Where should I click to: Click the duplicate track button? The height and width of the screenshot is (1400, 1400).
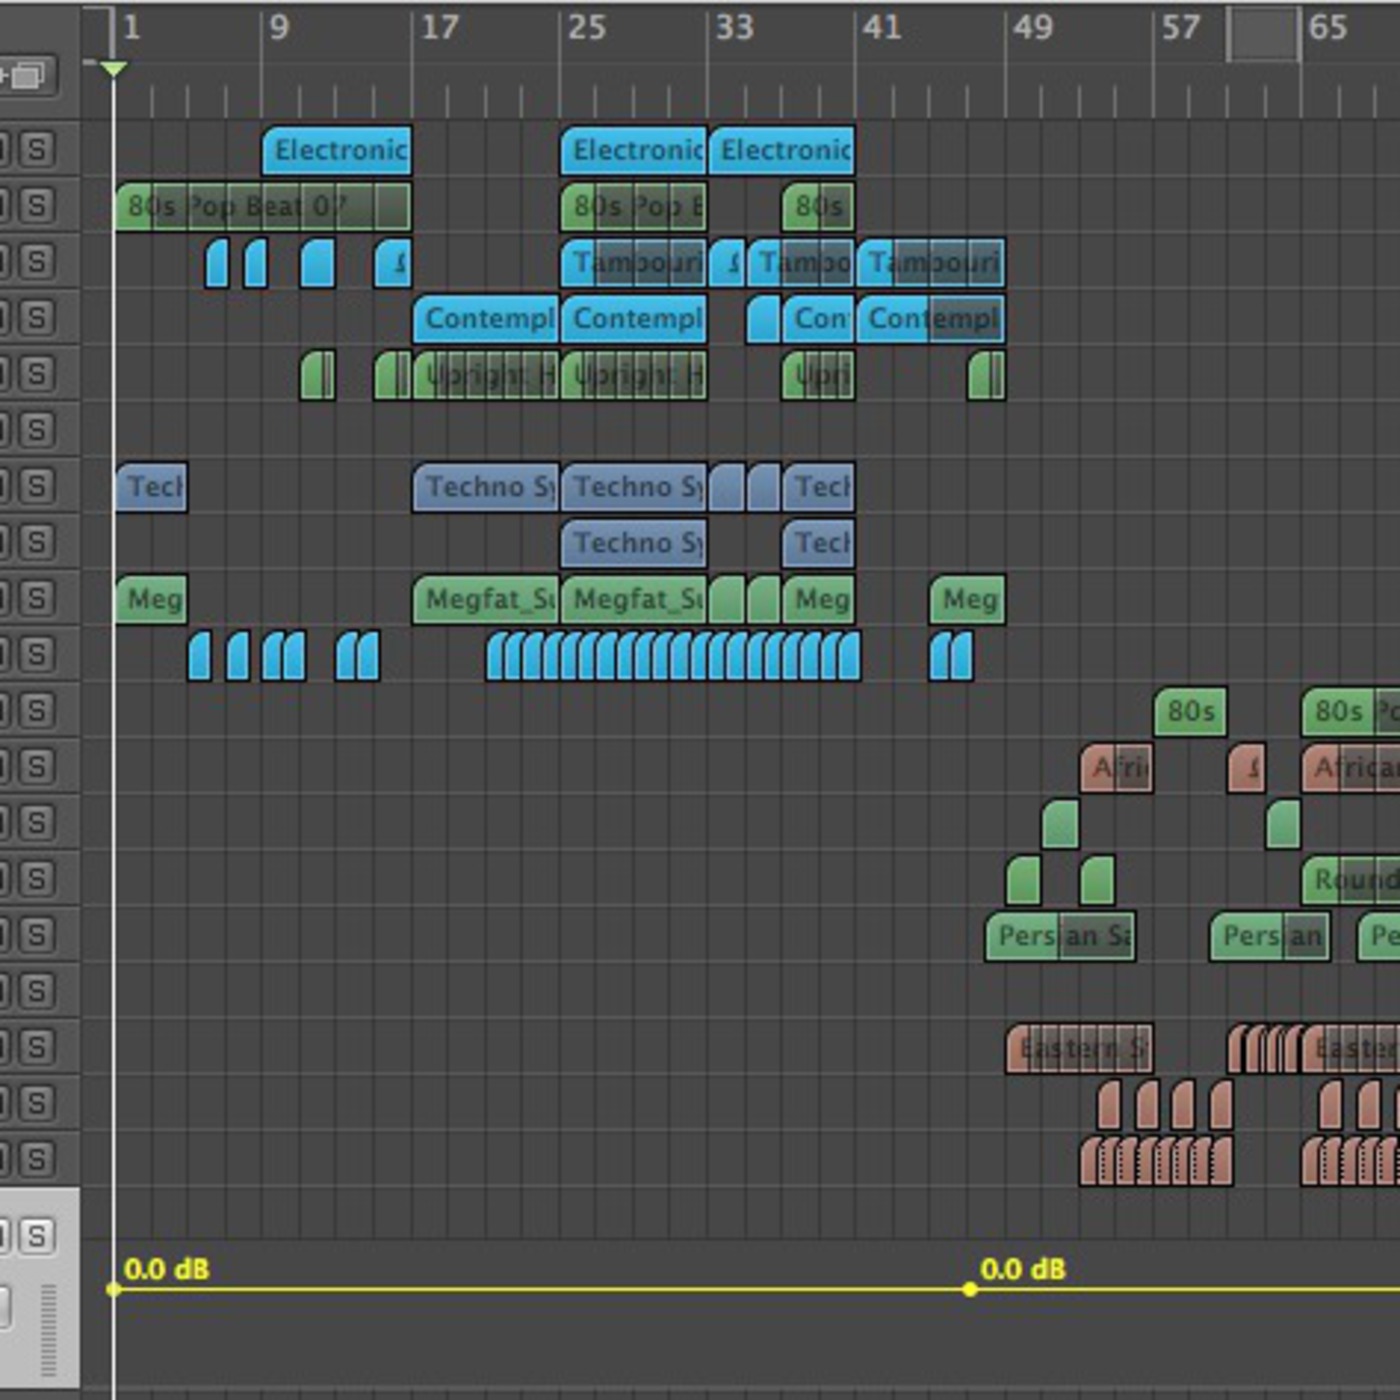coord(26,76)
